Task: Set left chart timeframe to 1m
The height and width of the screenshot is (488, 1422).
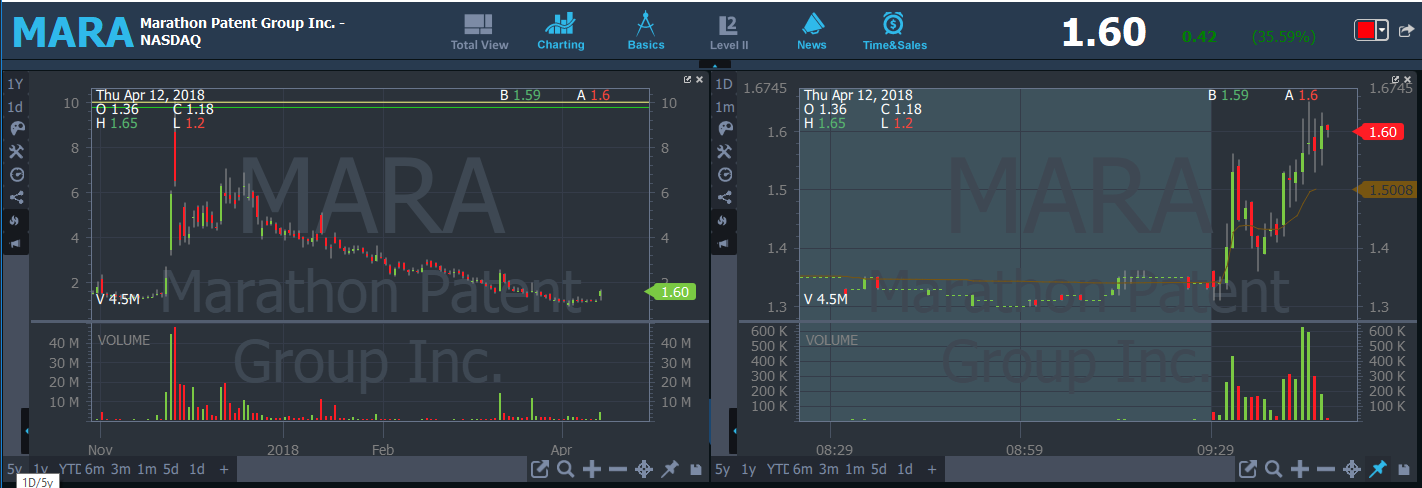Action: tap(146, 469)
